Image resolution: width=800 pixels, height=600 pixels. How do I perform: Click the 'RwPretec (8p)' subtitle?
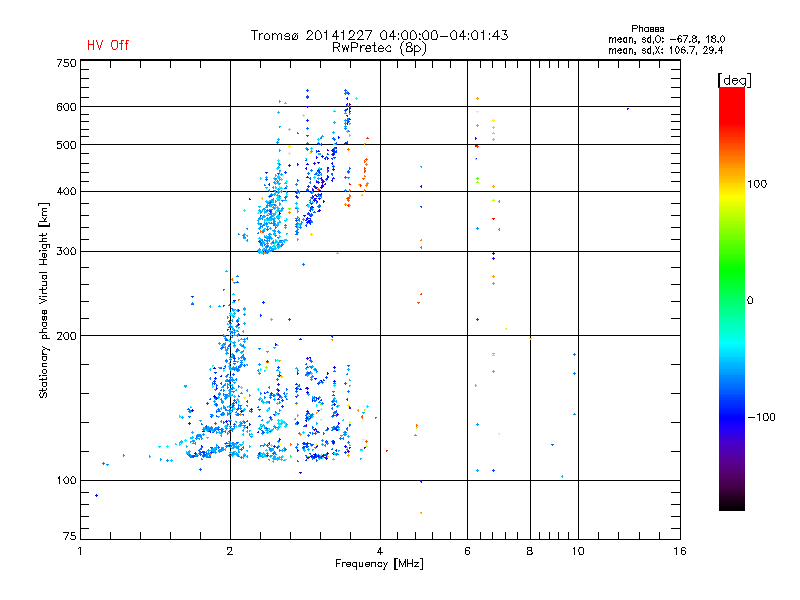pos(379,48)
